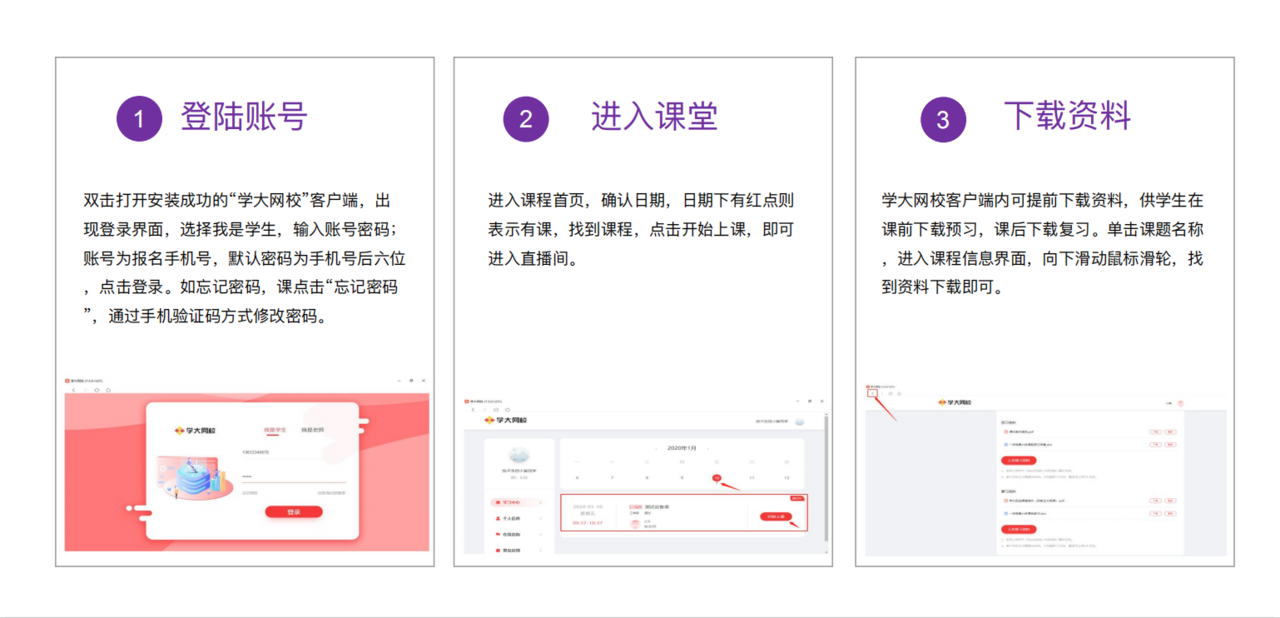
Task: Click the 开始上课 button in the course row
Action: (x=776, y=517)
